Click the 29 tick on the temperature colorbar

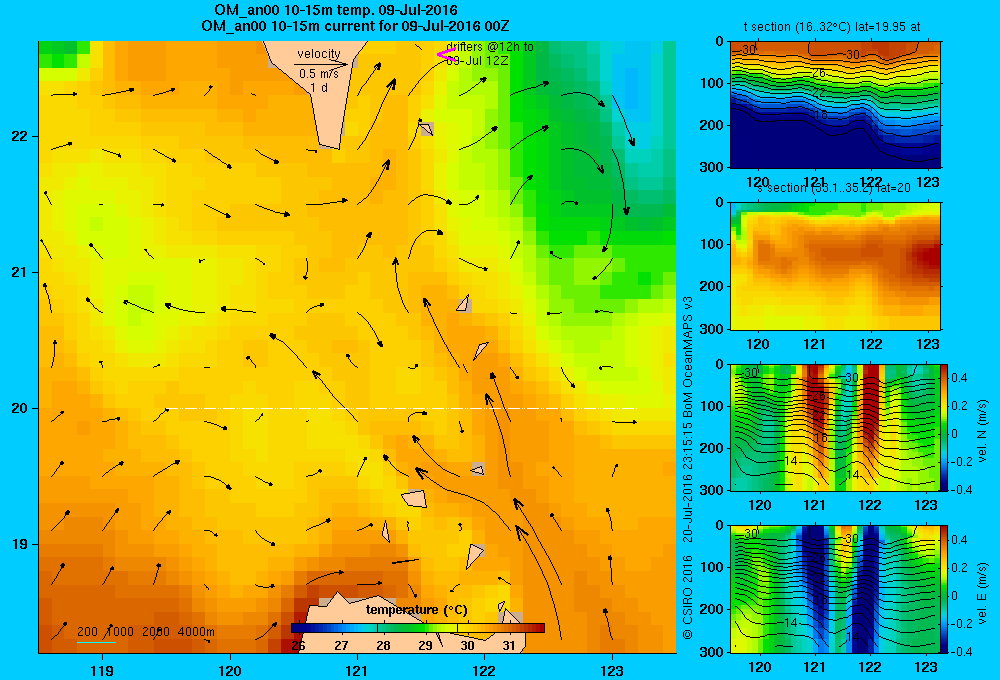coord(425,646)
